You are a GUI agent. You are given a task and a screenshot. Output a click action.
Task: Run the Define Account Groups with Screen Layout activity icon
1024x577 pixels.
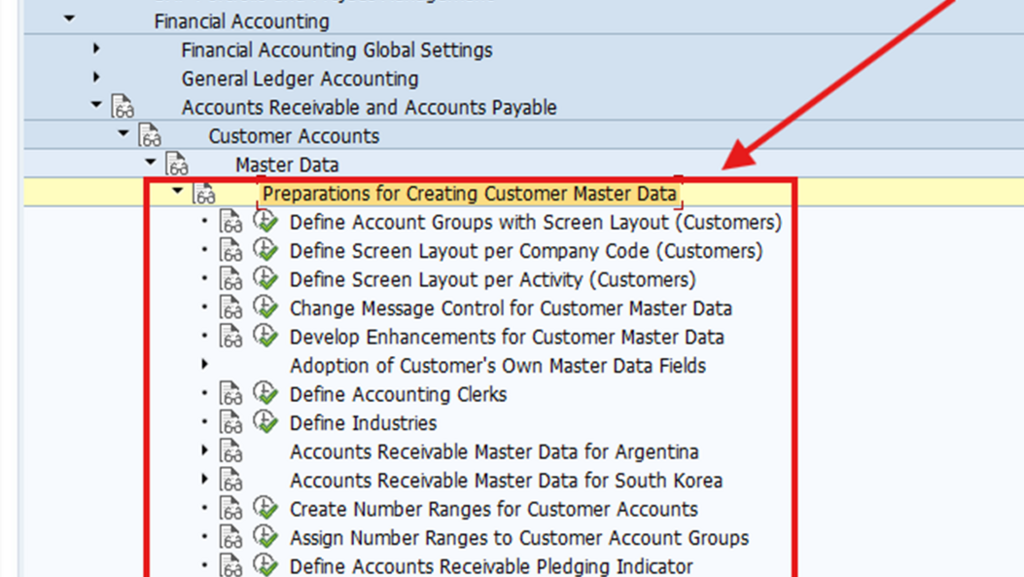[265, 222]
